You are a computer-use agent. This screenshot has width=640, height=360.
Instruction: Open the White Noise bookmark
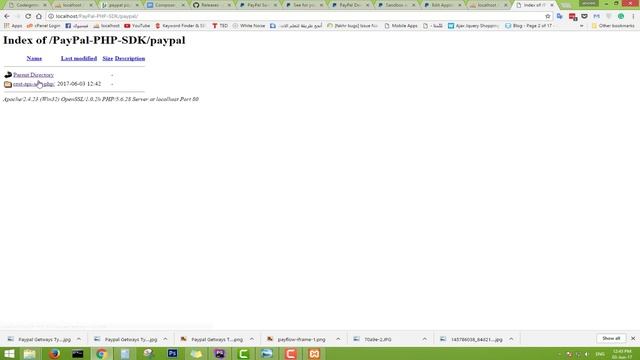coord(249,26)
